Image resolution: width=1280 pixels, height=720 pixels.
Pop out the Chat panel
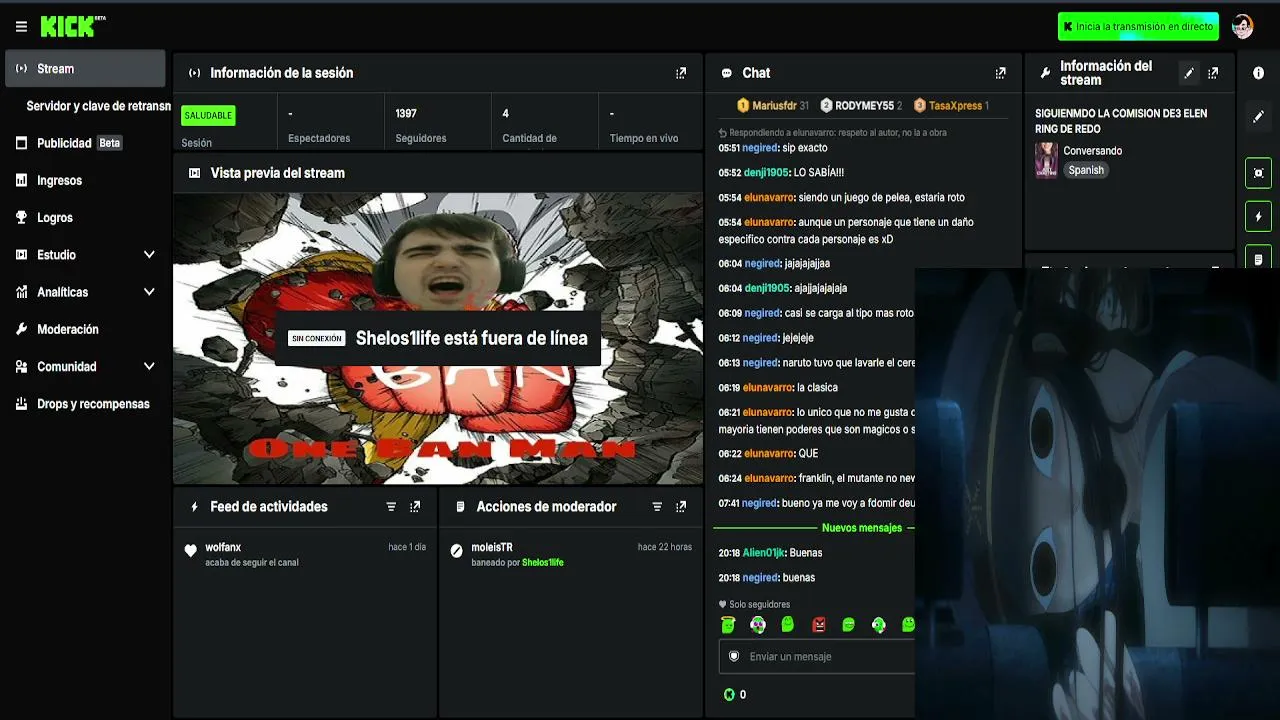click(1000, 73)
